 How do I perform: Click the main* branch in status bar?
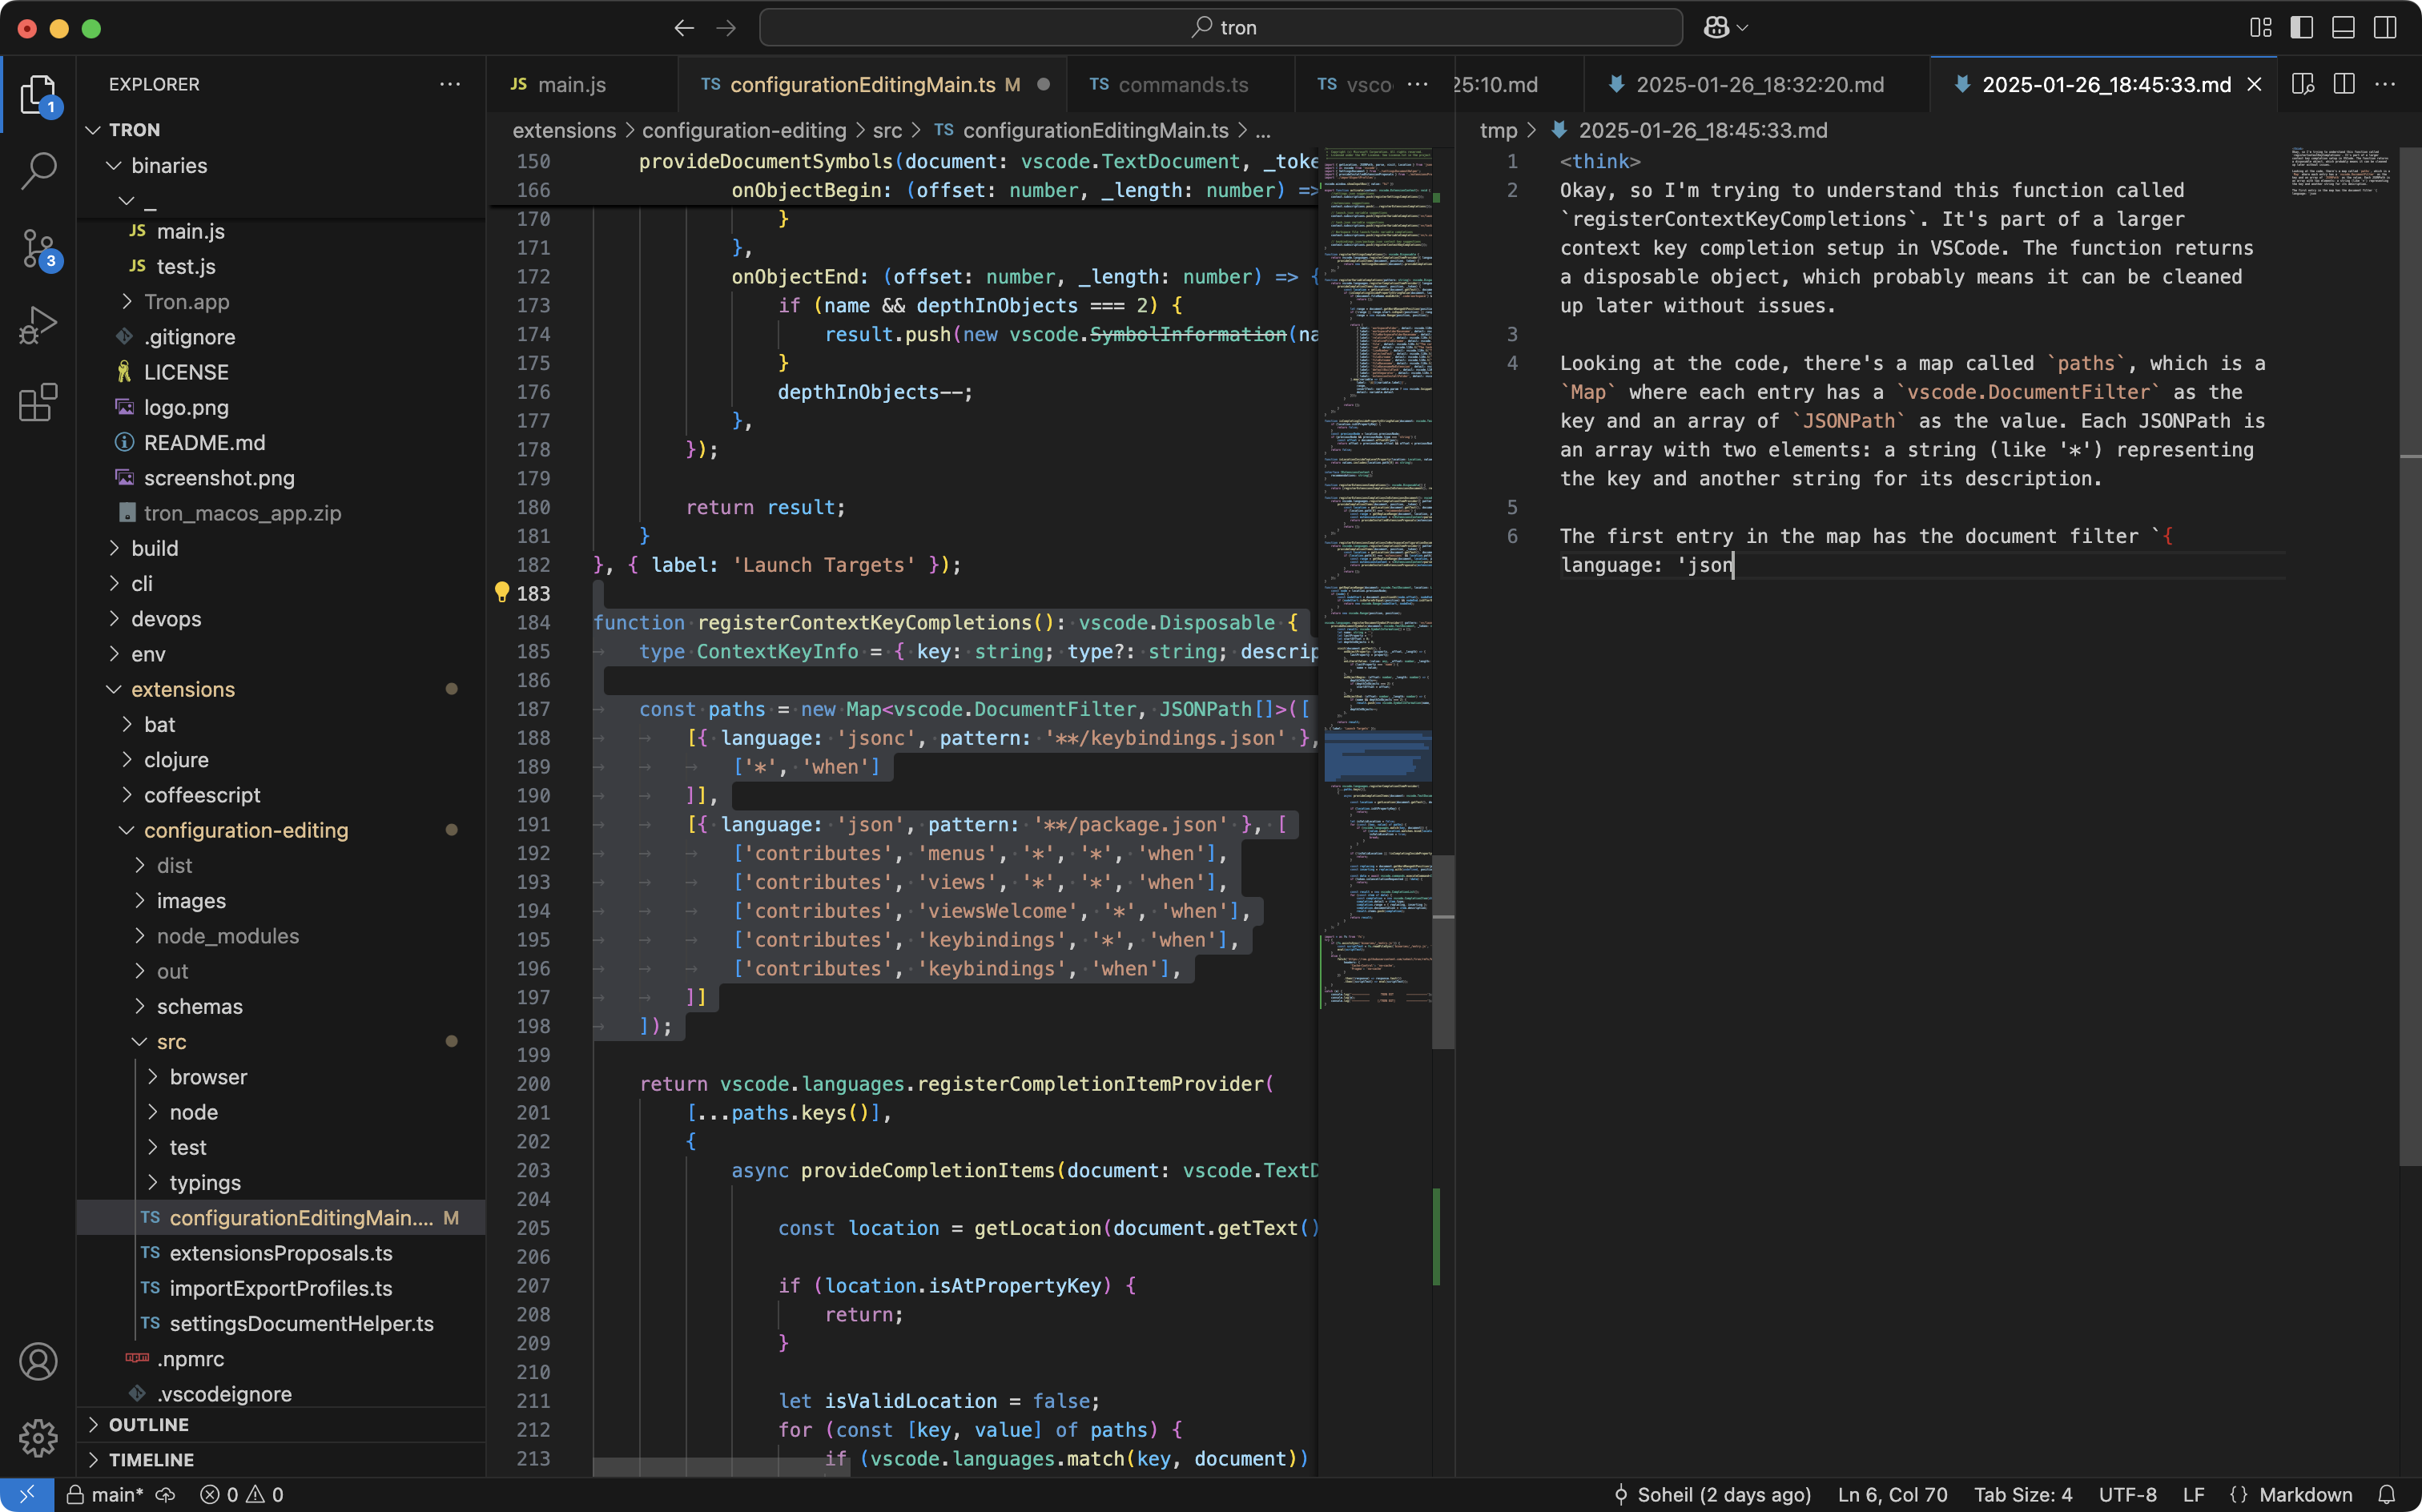click(117, 1494)
